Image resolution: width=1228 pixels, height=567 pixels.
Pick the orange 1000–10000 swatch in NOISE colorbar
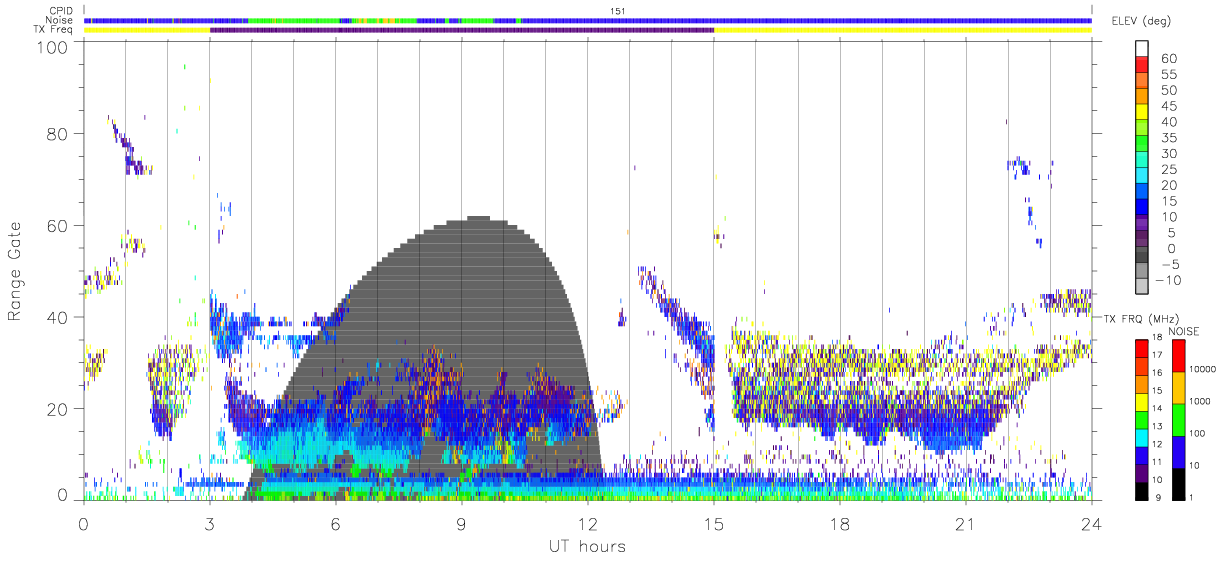tap(1177, 387)
